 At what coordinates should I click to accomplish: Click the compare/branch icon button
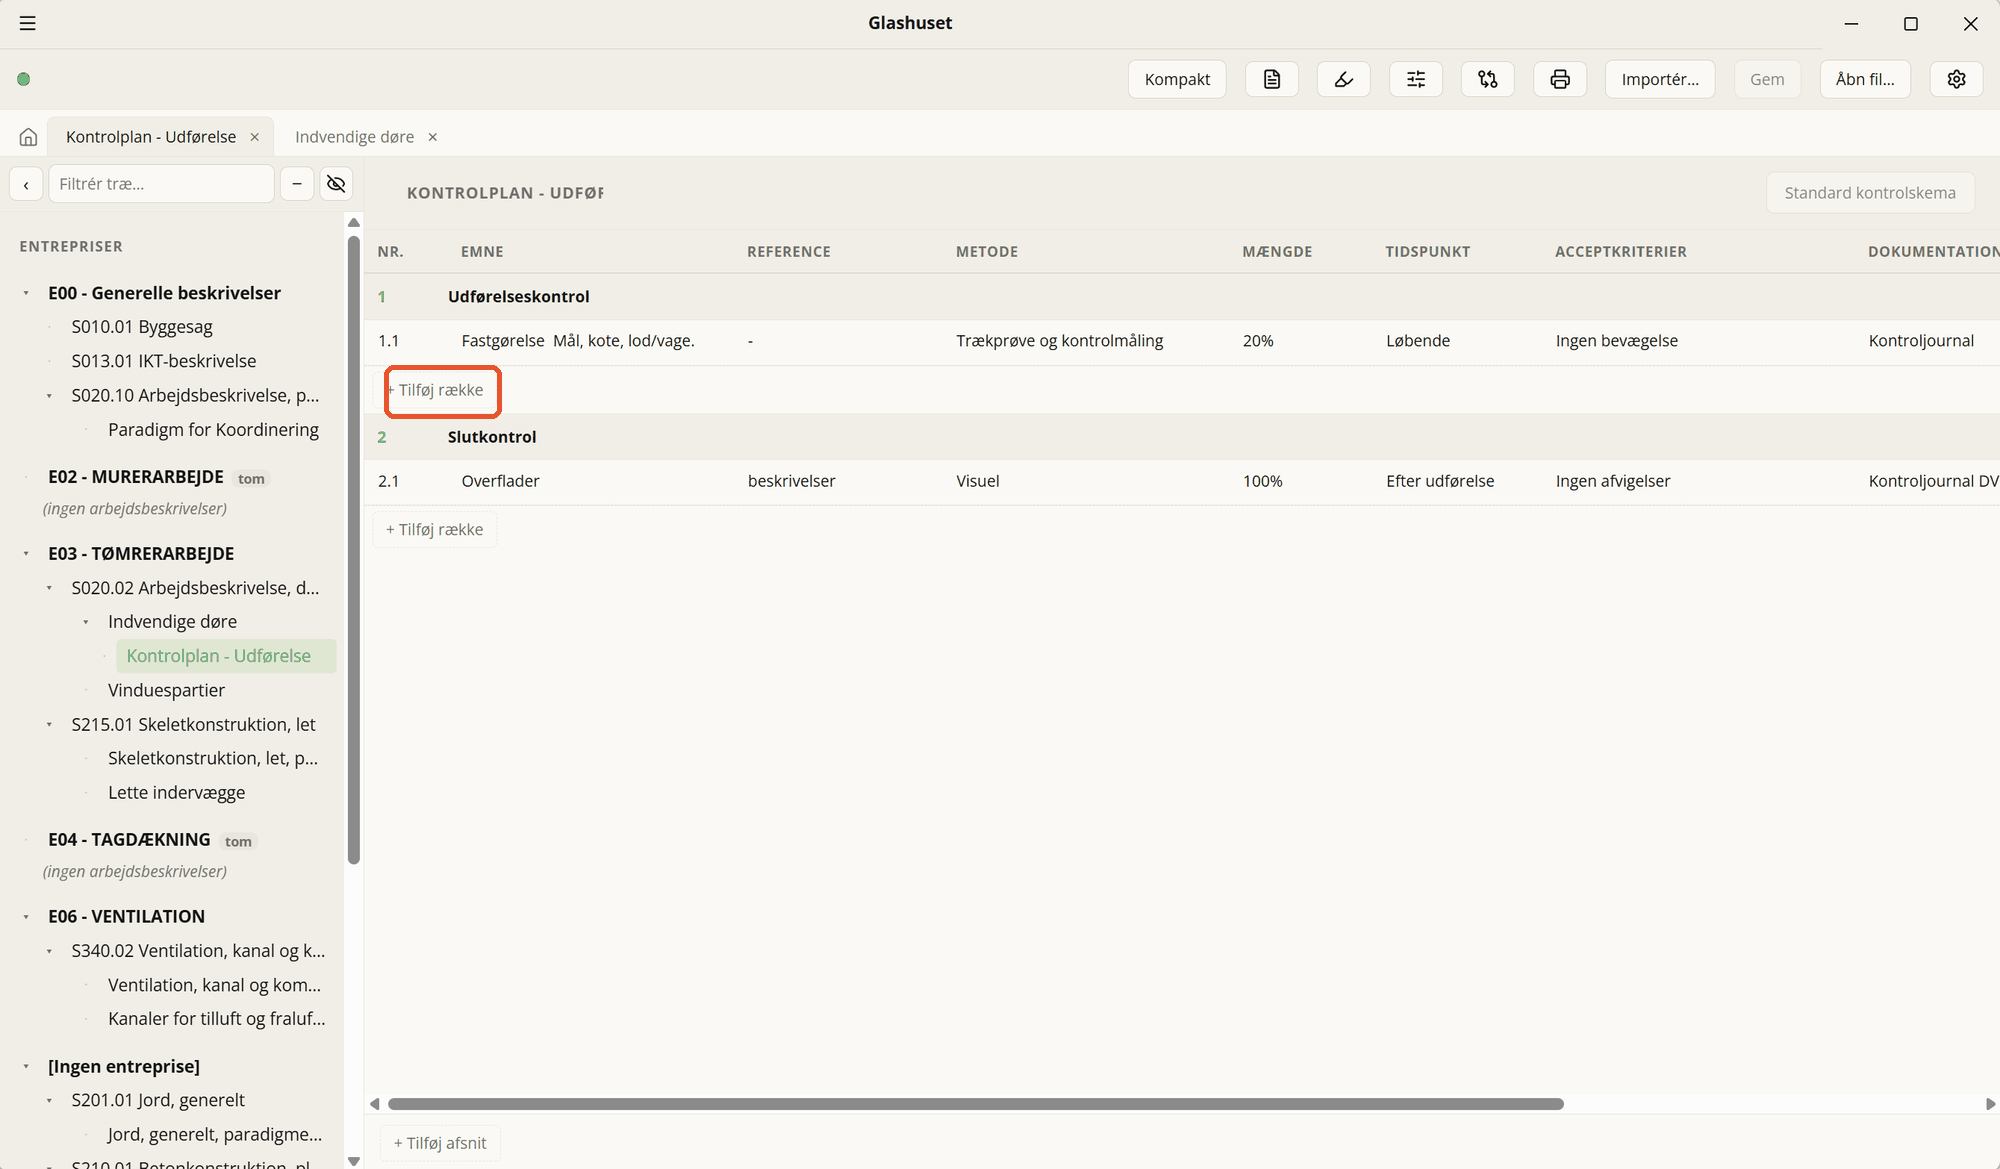(1488, 79)
